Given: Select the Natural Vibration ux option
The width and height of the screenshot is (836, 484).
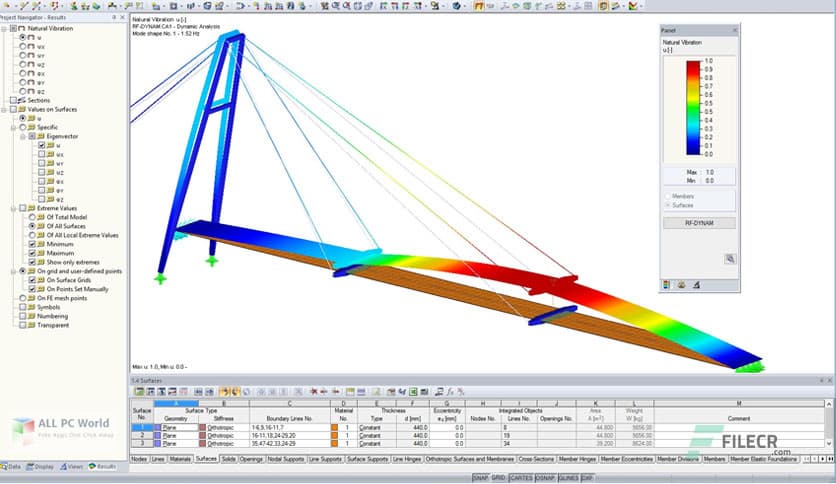Looking at the screenshot, I should 23,46.
